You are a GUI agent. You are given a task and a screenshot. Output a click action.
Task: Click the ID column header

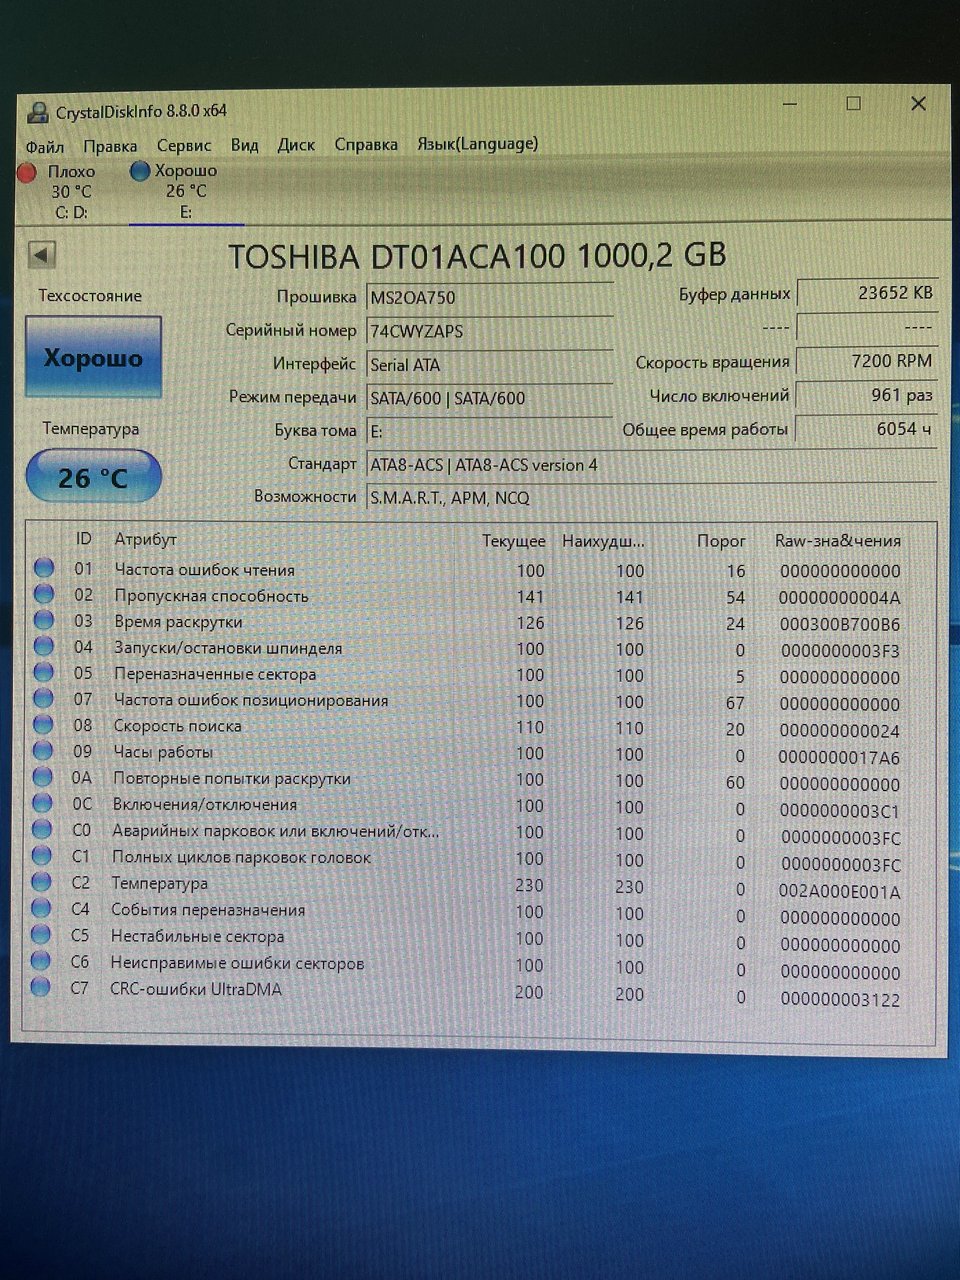[x=84, y=539]
